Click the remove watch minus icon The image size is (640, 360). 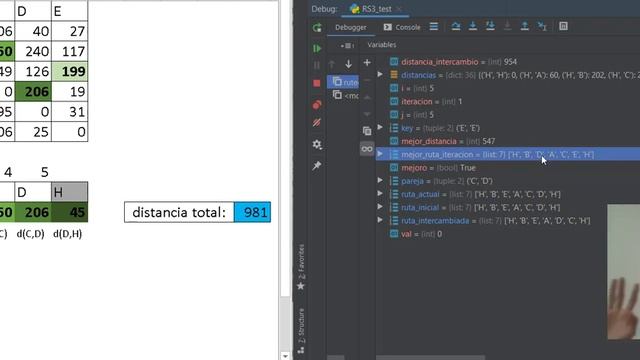click(367, 80)
